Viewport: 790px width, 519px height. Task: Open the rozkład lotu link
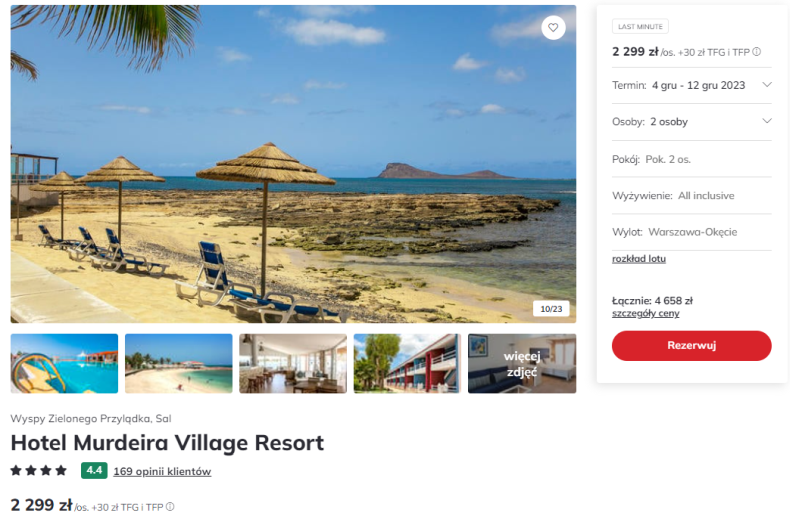point(639,258)
